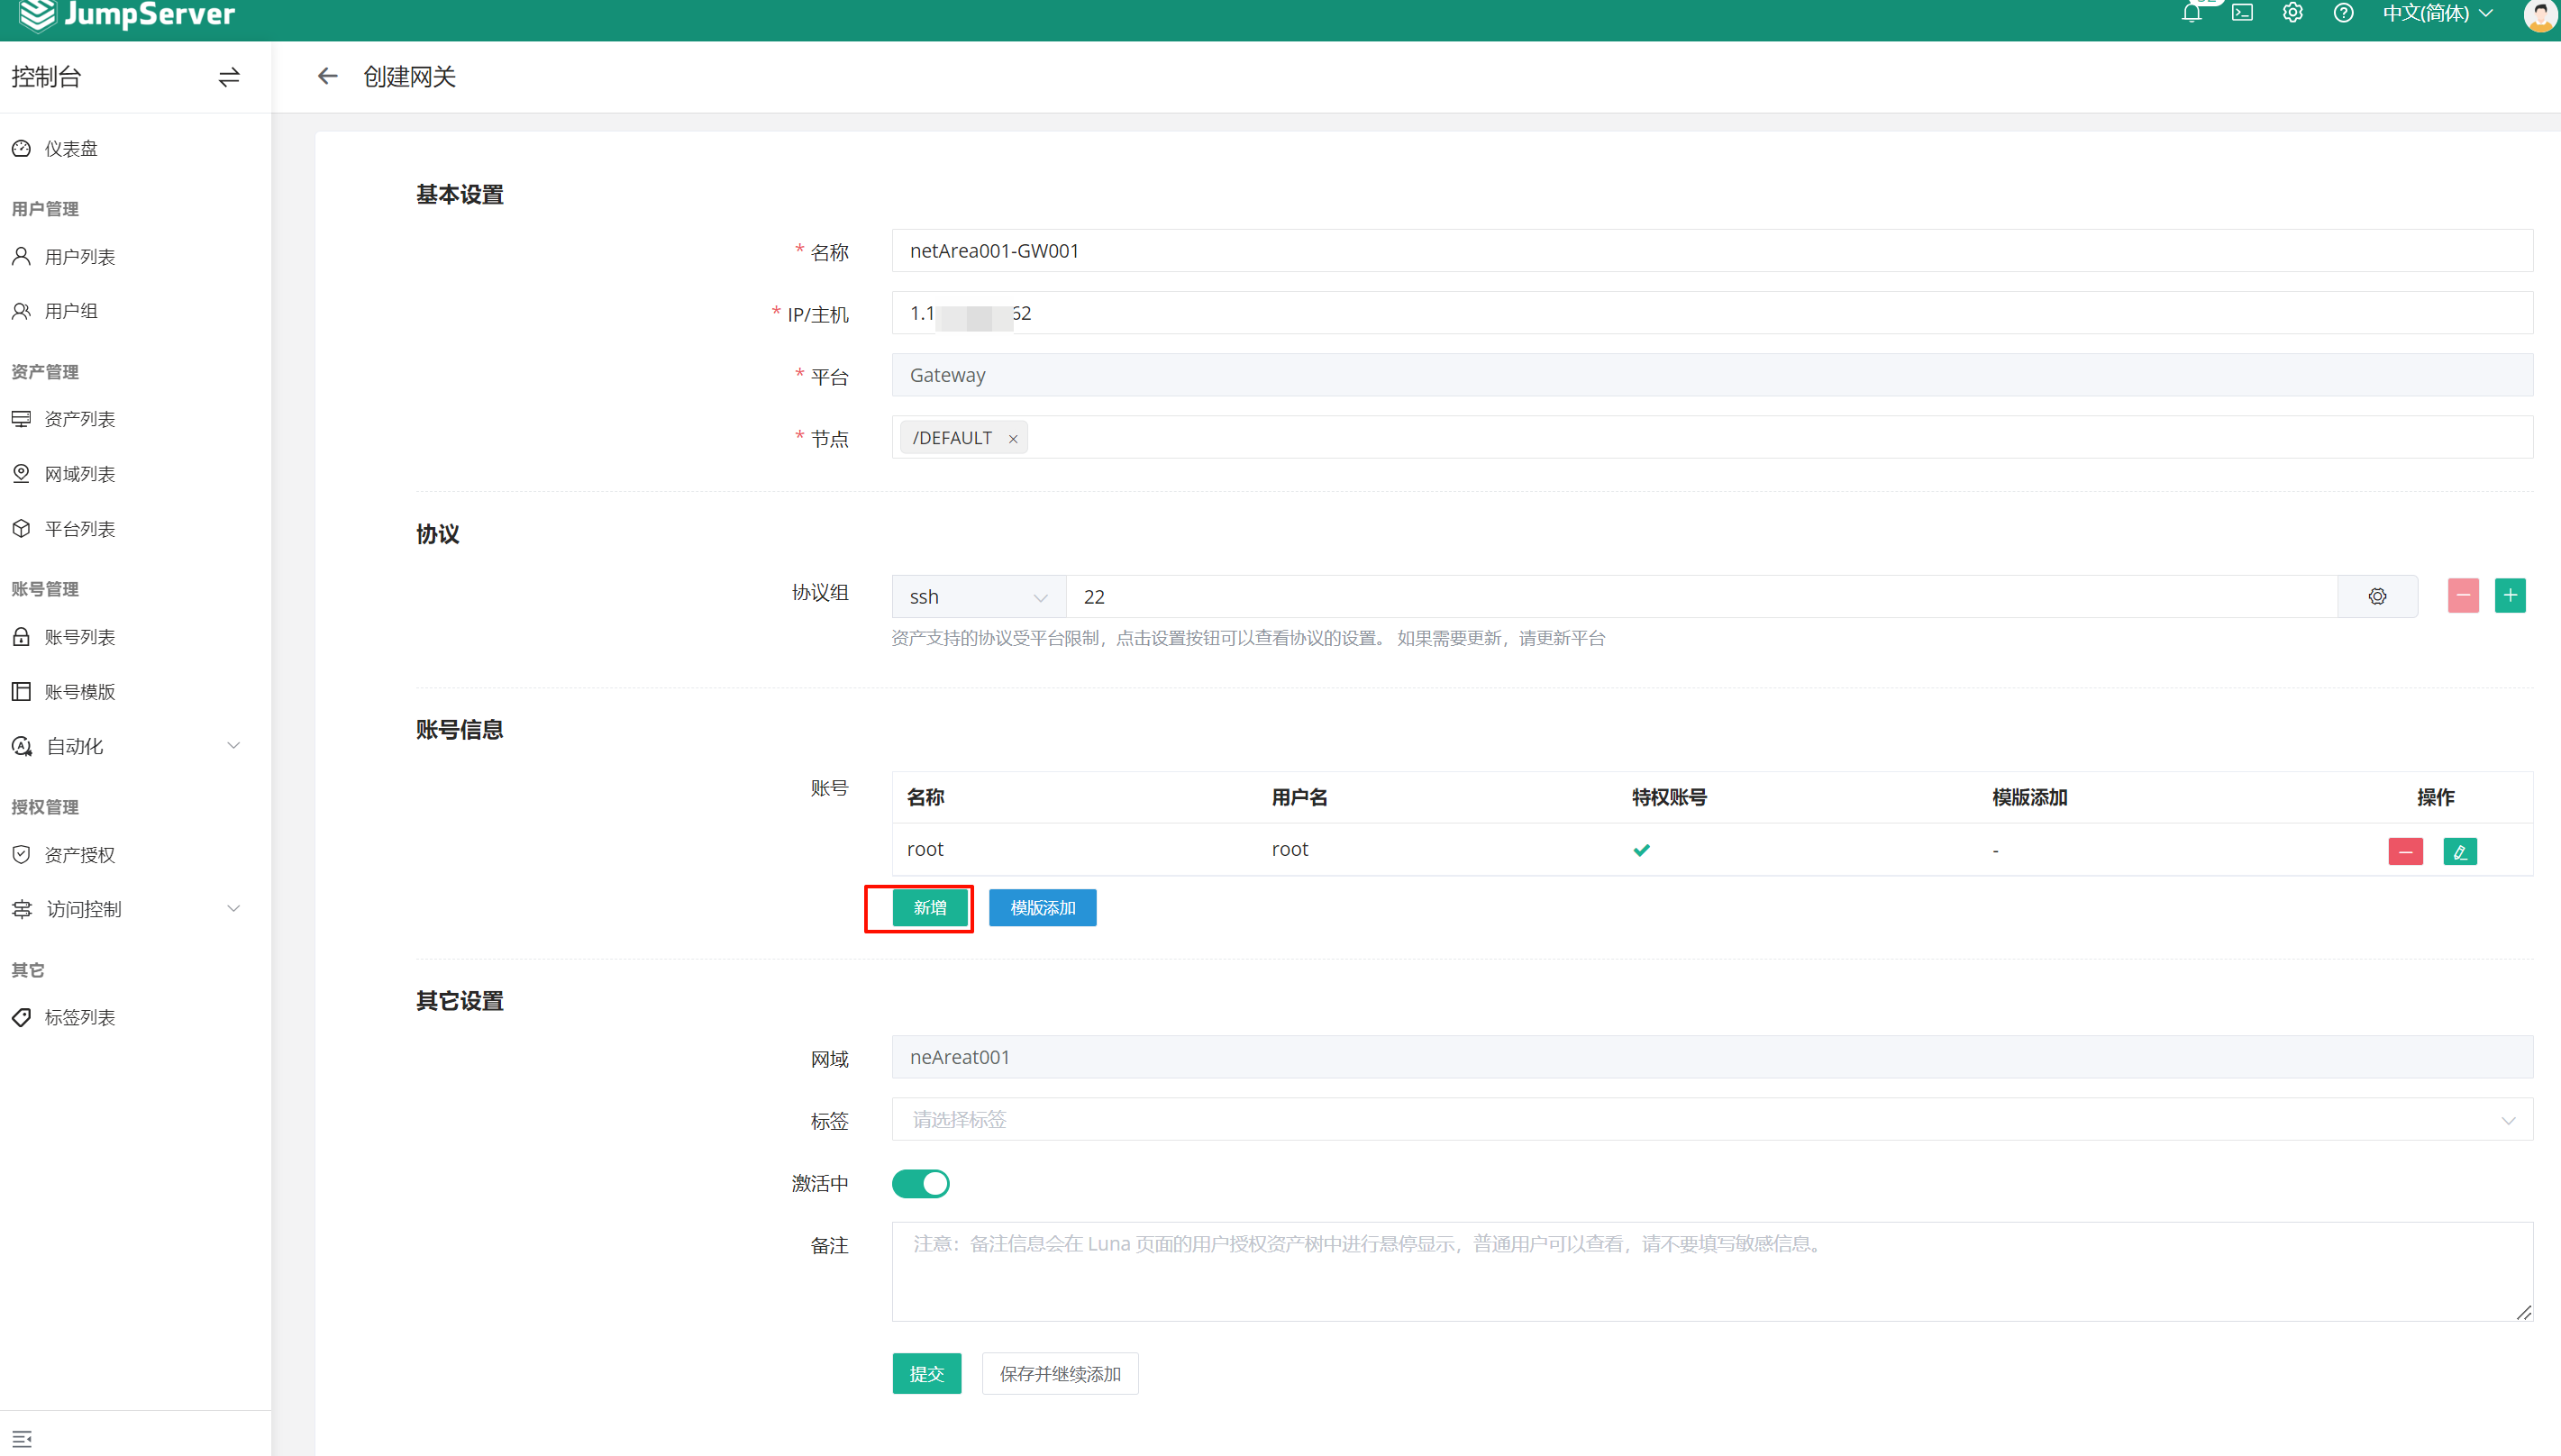Open notifications bell icon
2561x1456 pixels.
tap(2191, 13)
